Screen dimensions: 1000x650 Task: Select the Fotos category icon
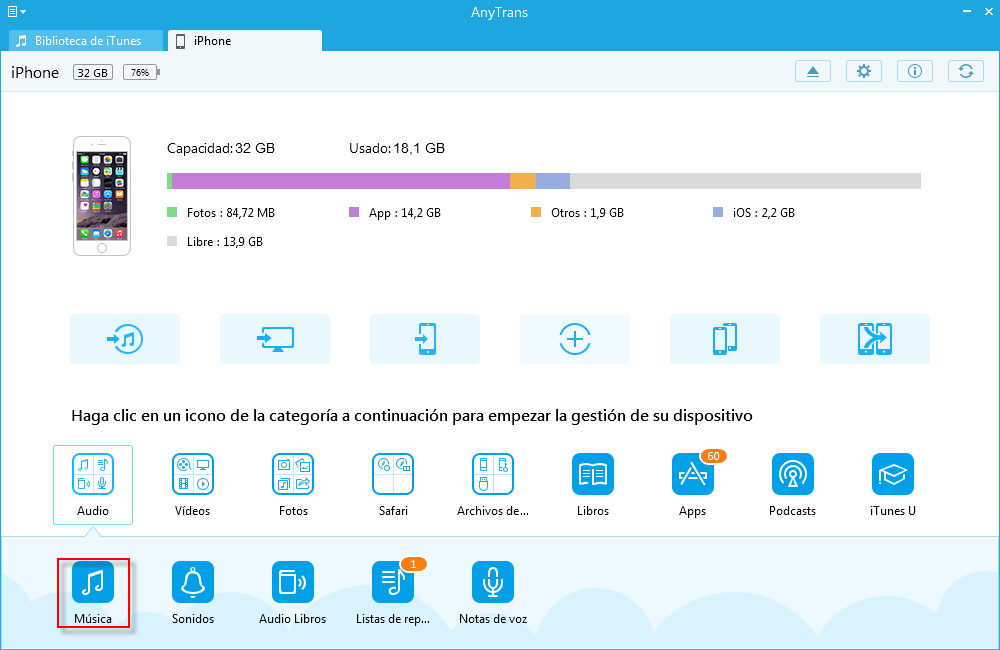click(293, 474)
